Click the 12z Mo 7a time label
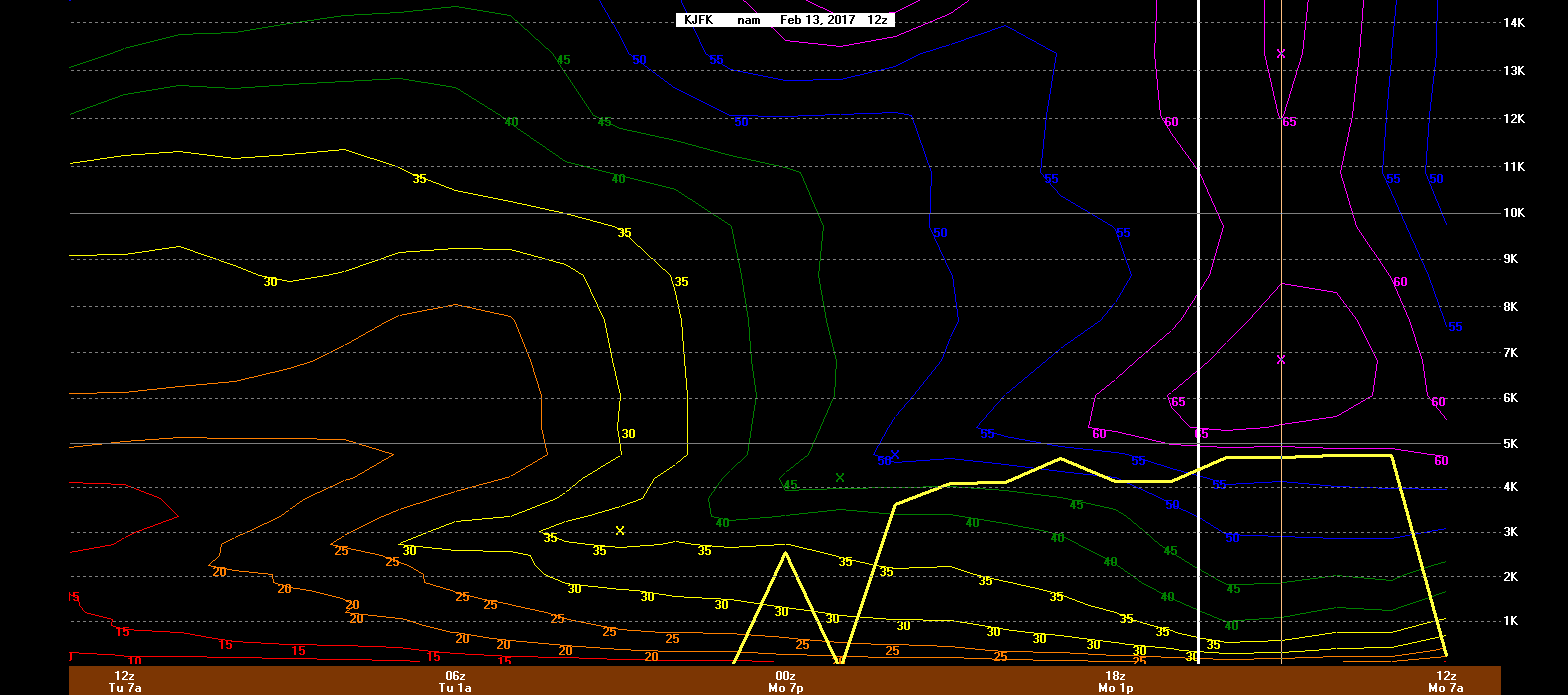This screenshot has width=1568, height=695. click(1446, 681)
